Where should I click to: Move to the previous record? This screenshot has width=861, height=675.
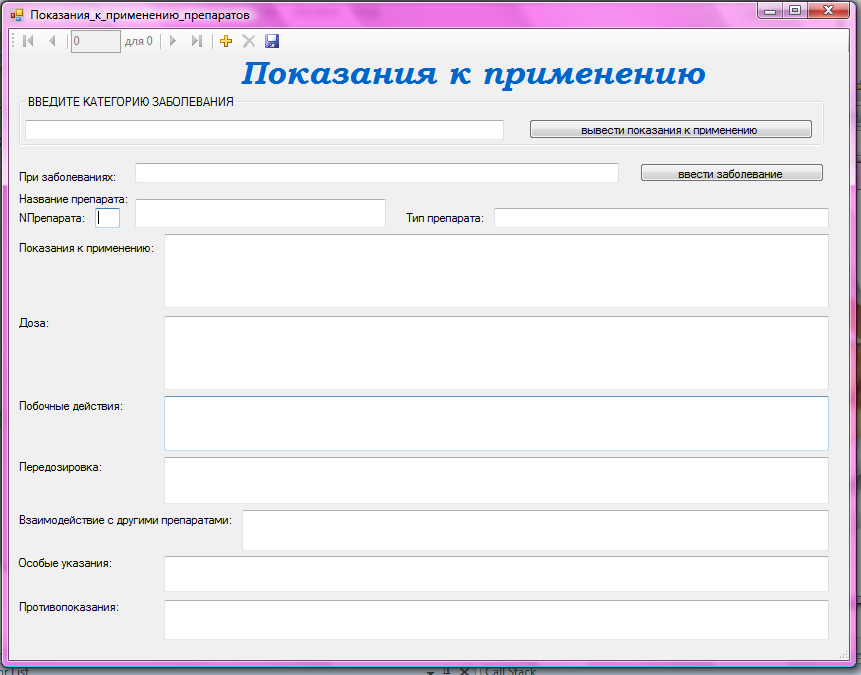(53, 41)
